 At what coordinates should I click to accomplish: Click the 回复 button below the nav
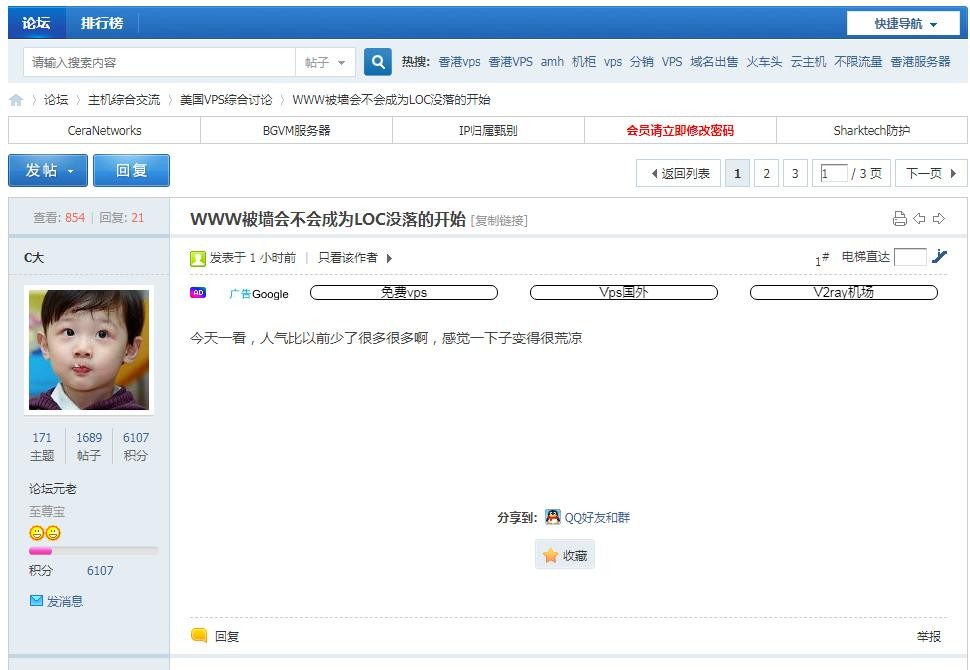click(x=131, y=171)
